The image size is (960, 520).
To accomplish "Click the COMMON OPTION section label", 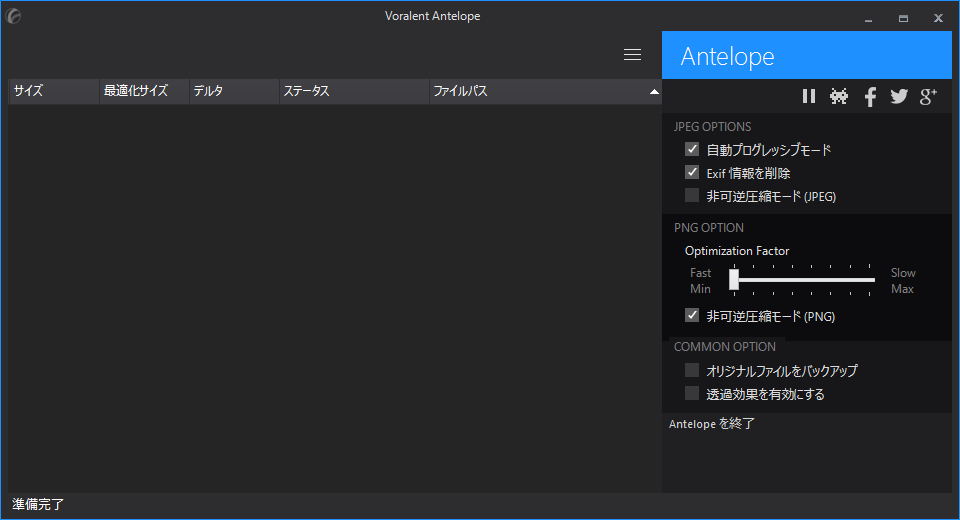I will click(x=725, y=347).
